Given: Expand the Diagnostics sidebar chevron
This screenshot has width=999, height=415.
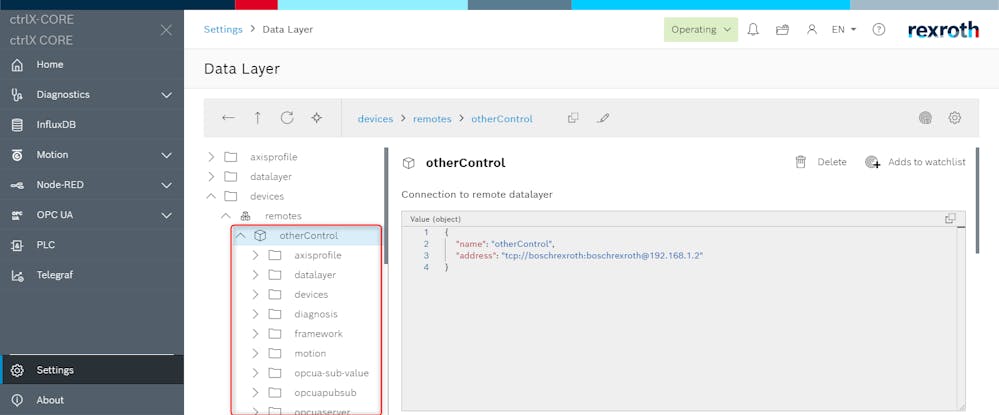Looking at the screenshot, I should 166,95.
